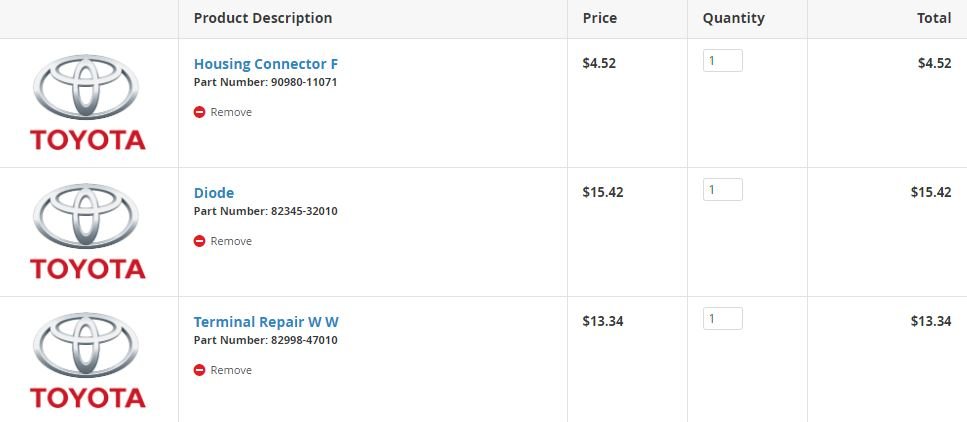Click the Quantity column header
Image resolution: width=967 pixels, height=422 pixels.
[x=733, y=19]
